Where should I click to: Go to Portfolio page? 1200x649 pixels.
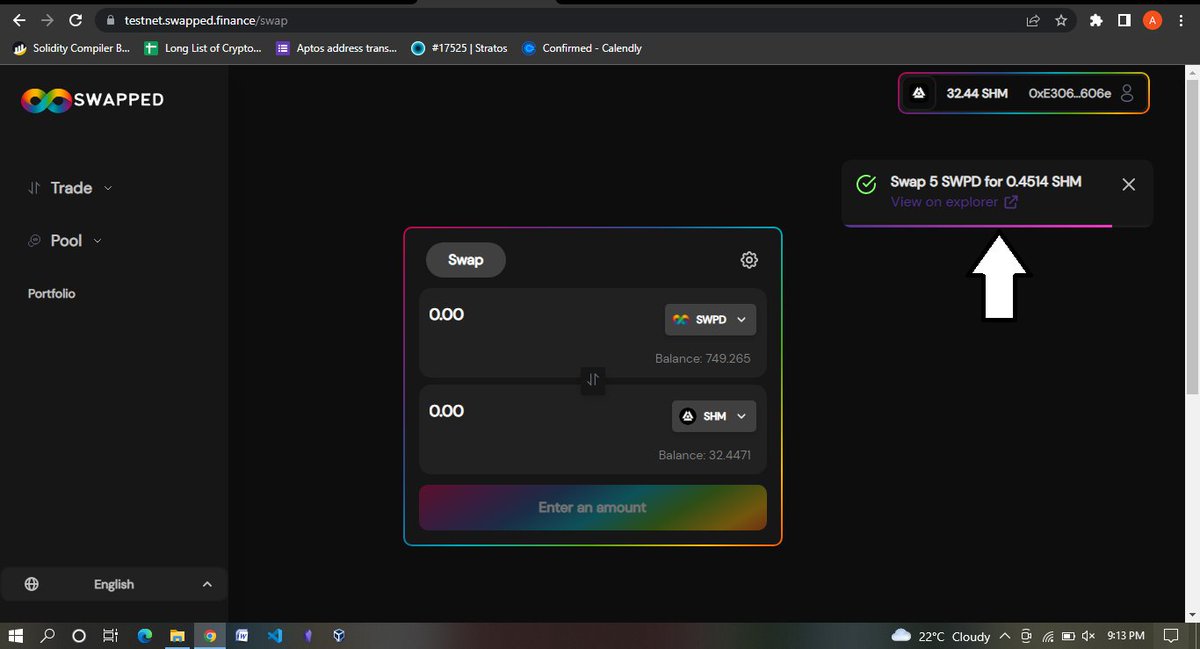(x=52, y=294)
